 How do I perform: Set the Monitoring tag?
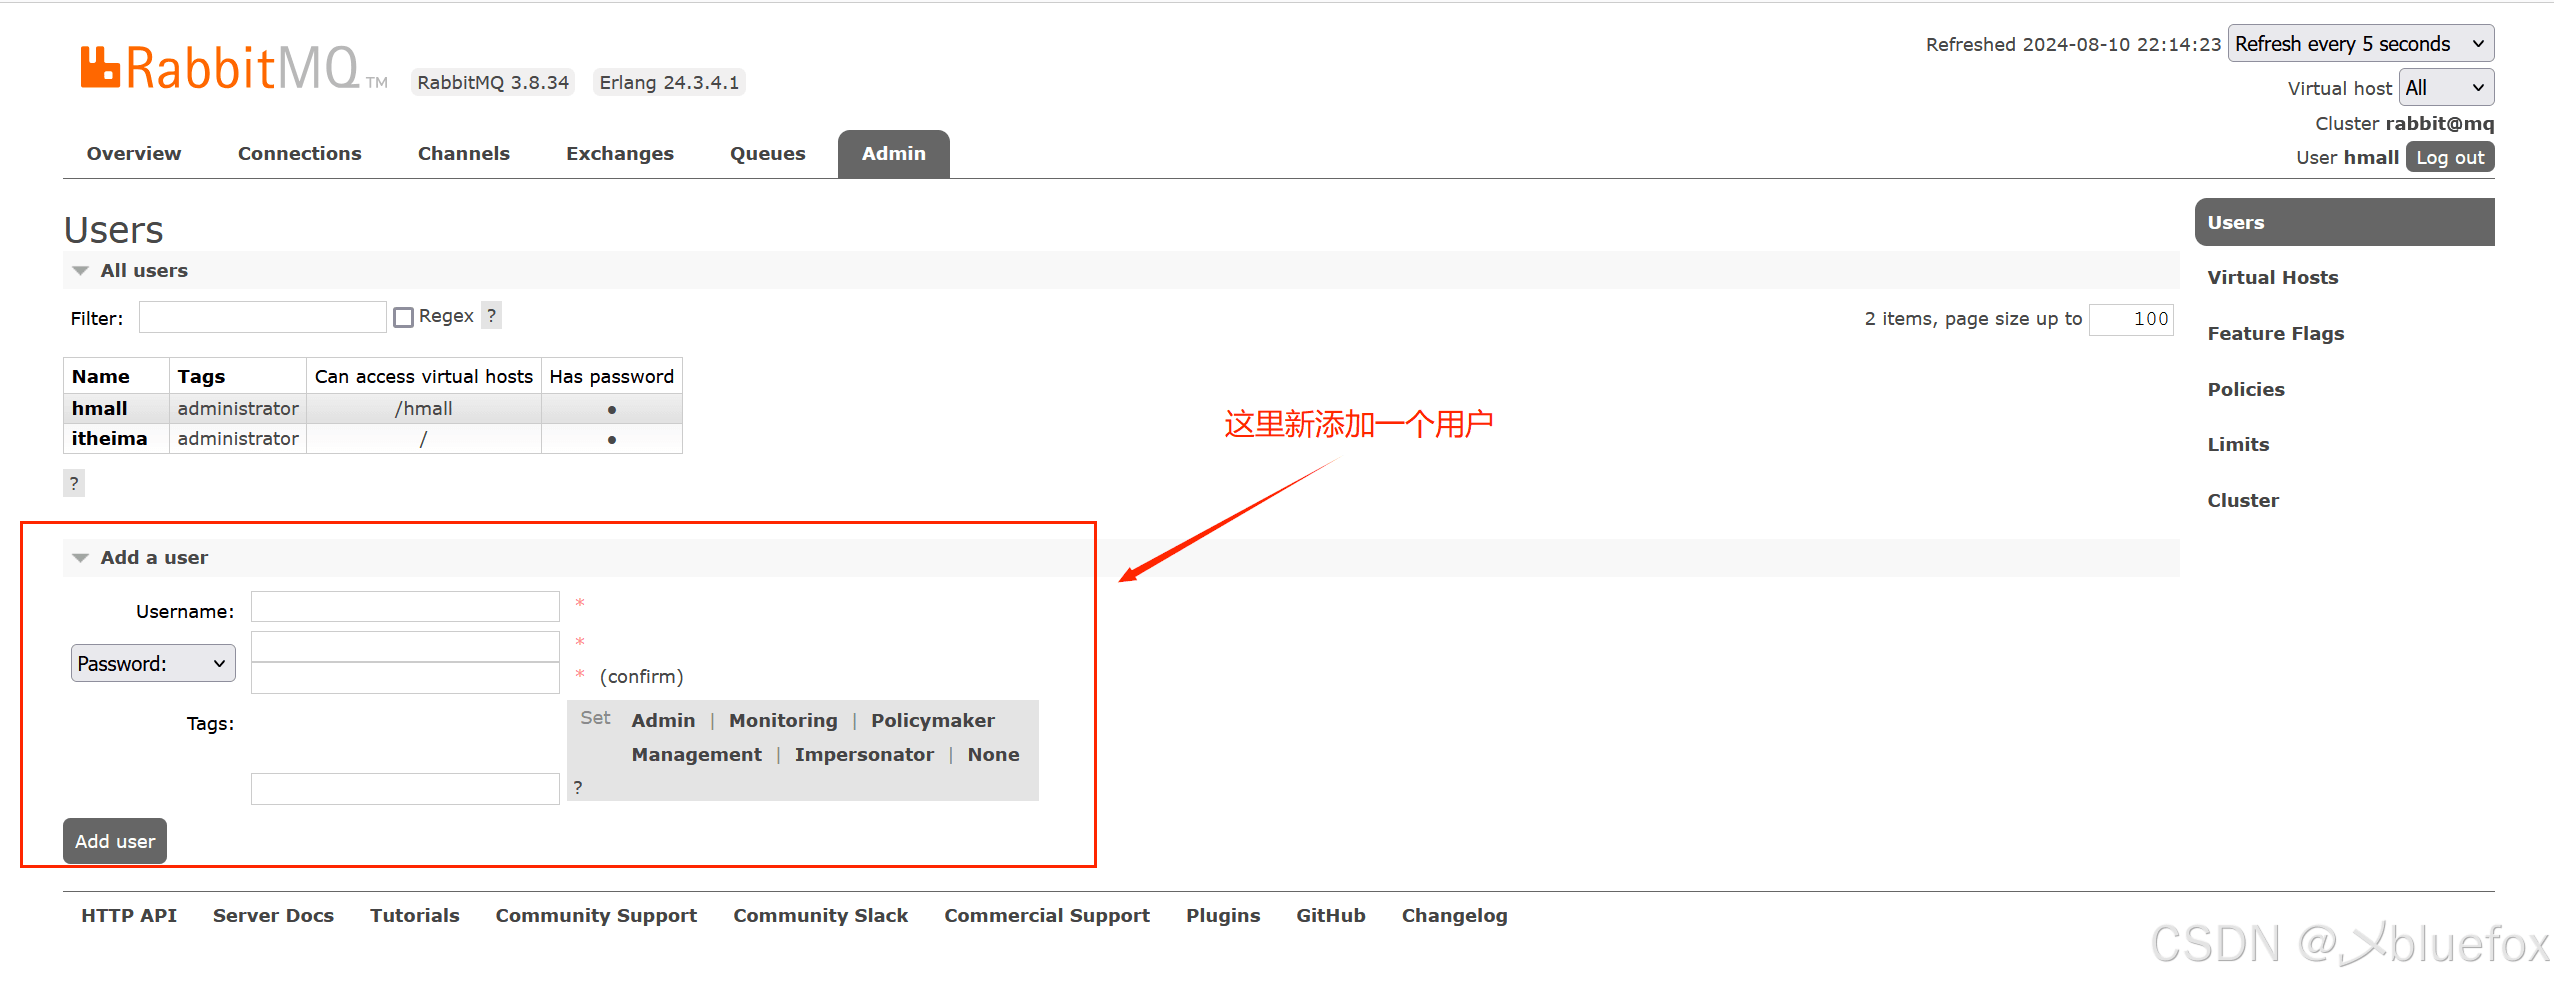click(783, 720)
